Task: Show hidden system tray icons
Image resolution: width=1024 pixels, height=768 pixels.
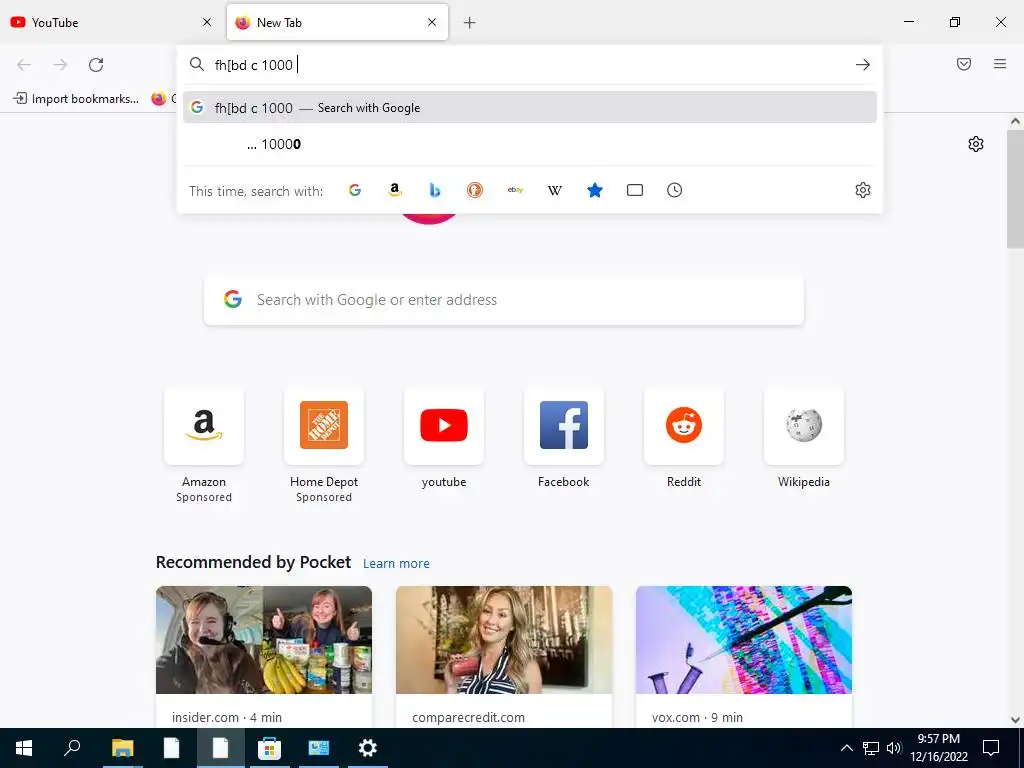Action: (x=846, y=748)
